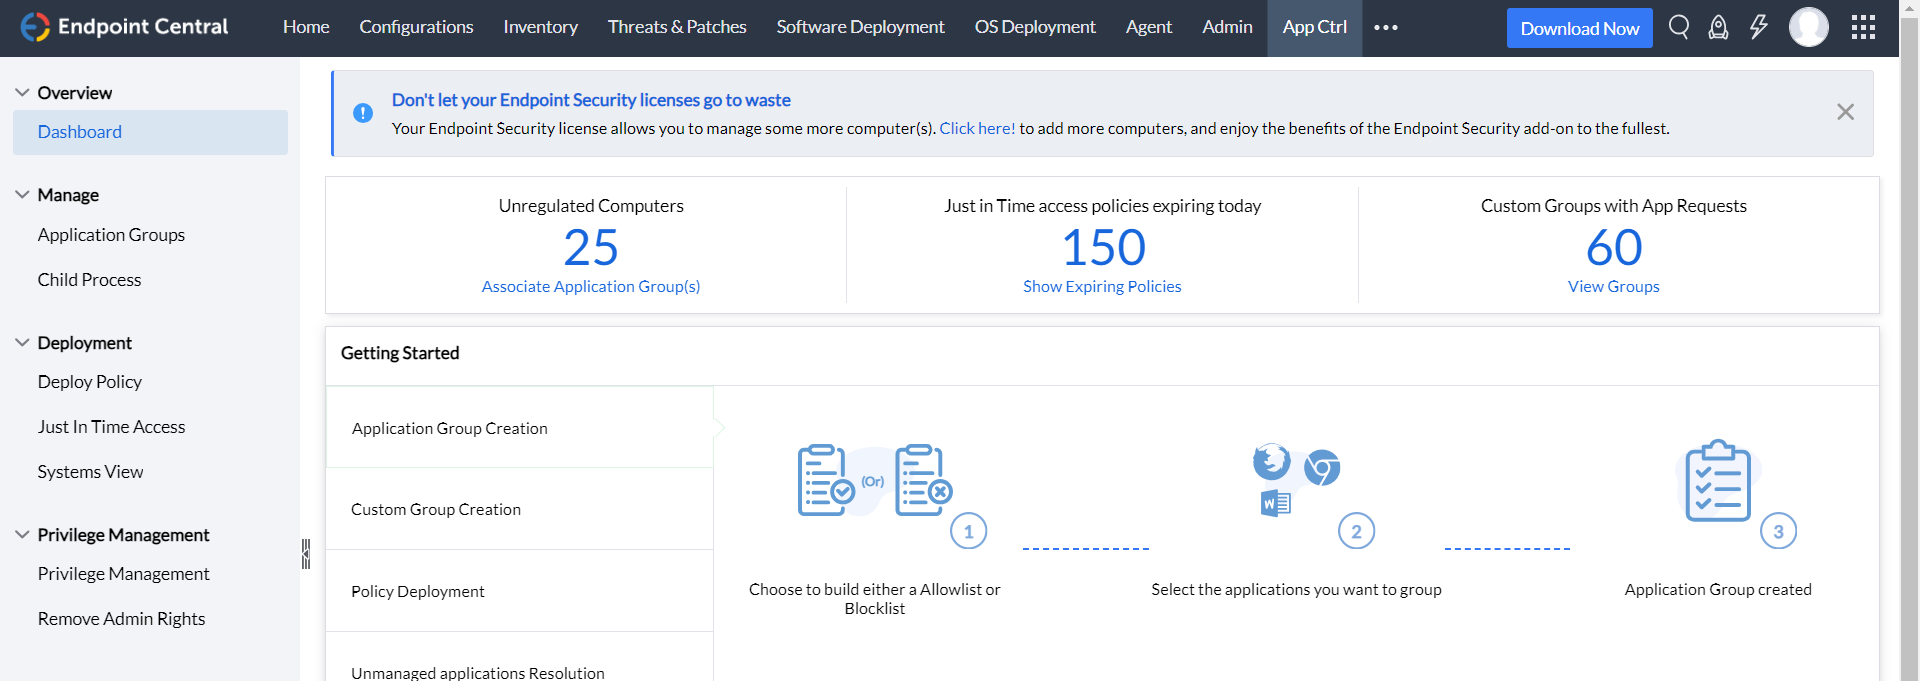Screen dimensions: 1920x681
Task: Collapse the Overview section
Action: tap(22, 92)
